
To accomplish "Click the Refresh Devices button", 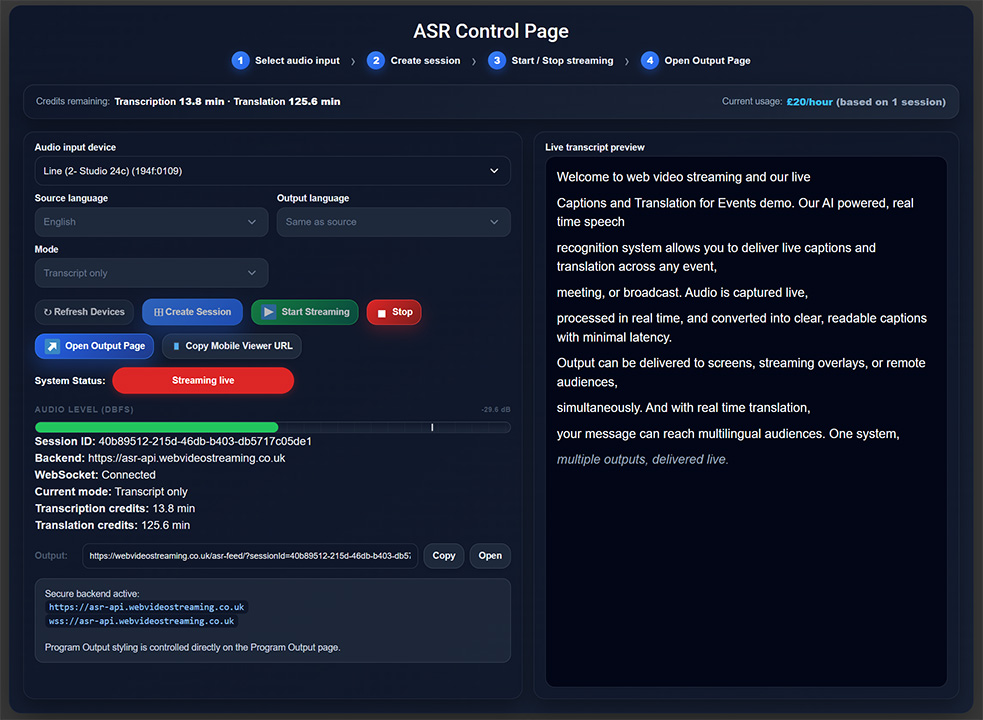I will click(x=84, y=312).
